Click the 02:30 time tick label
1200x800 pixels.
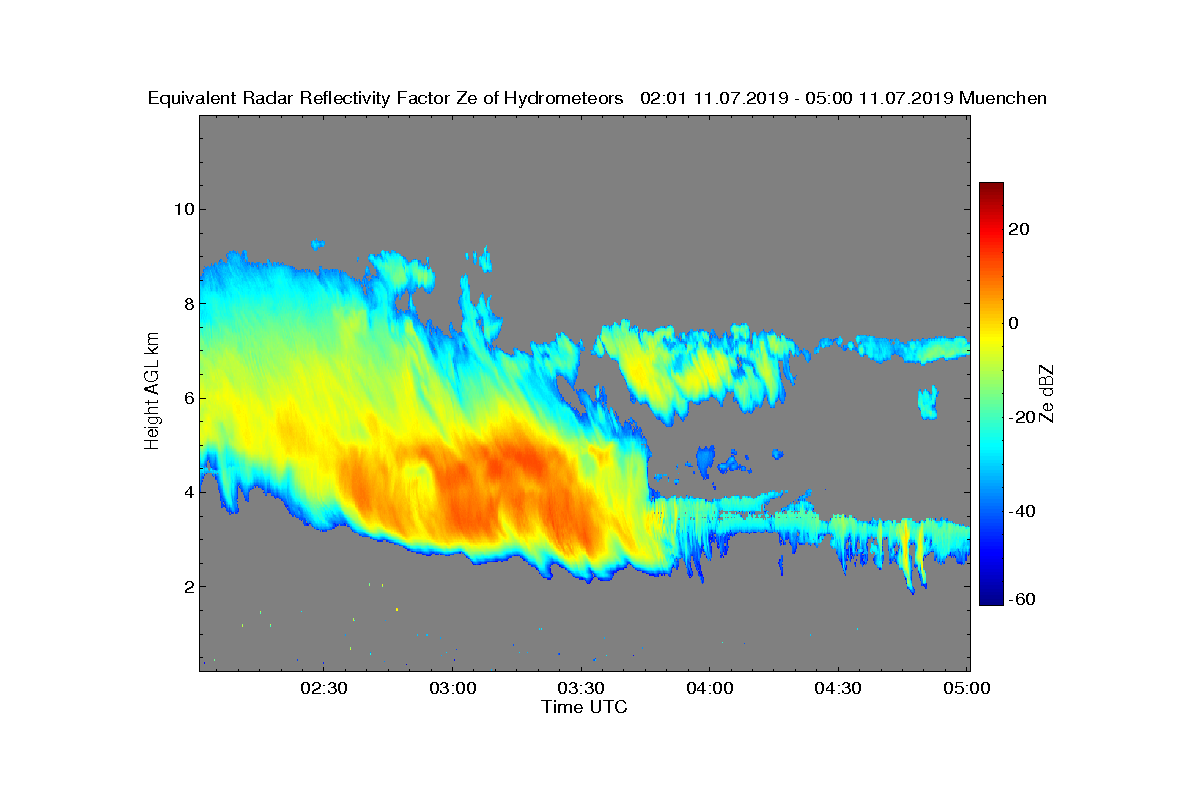323,688
